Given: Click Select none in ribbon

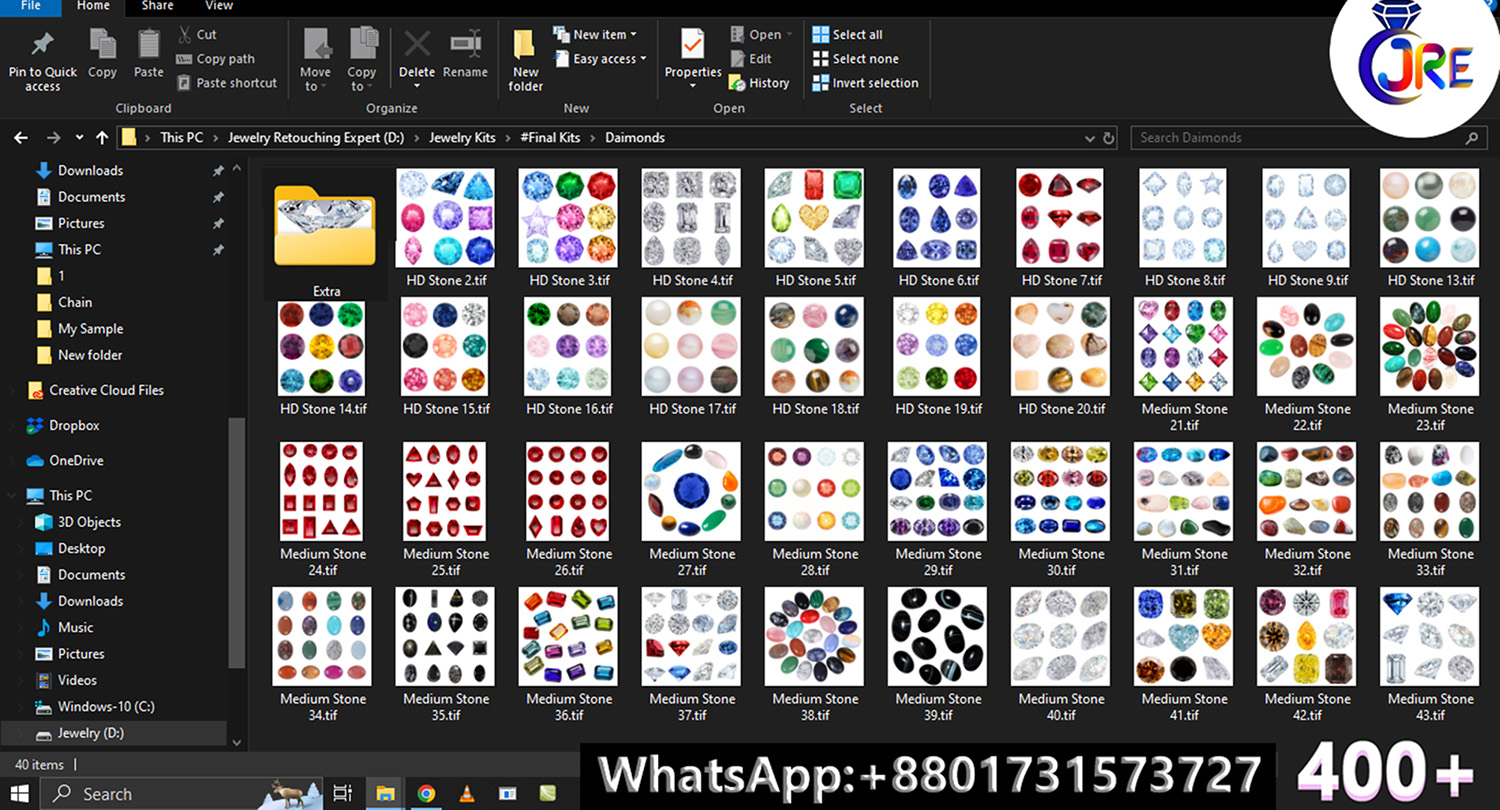Looking at the screenshot, I should click(x=855, y=59).
